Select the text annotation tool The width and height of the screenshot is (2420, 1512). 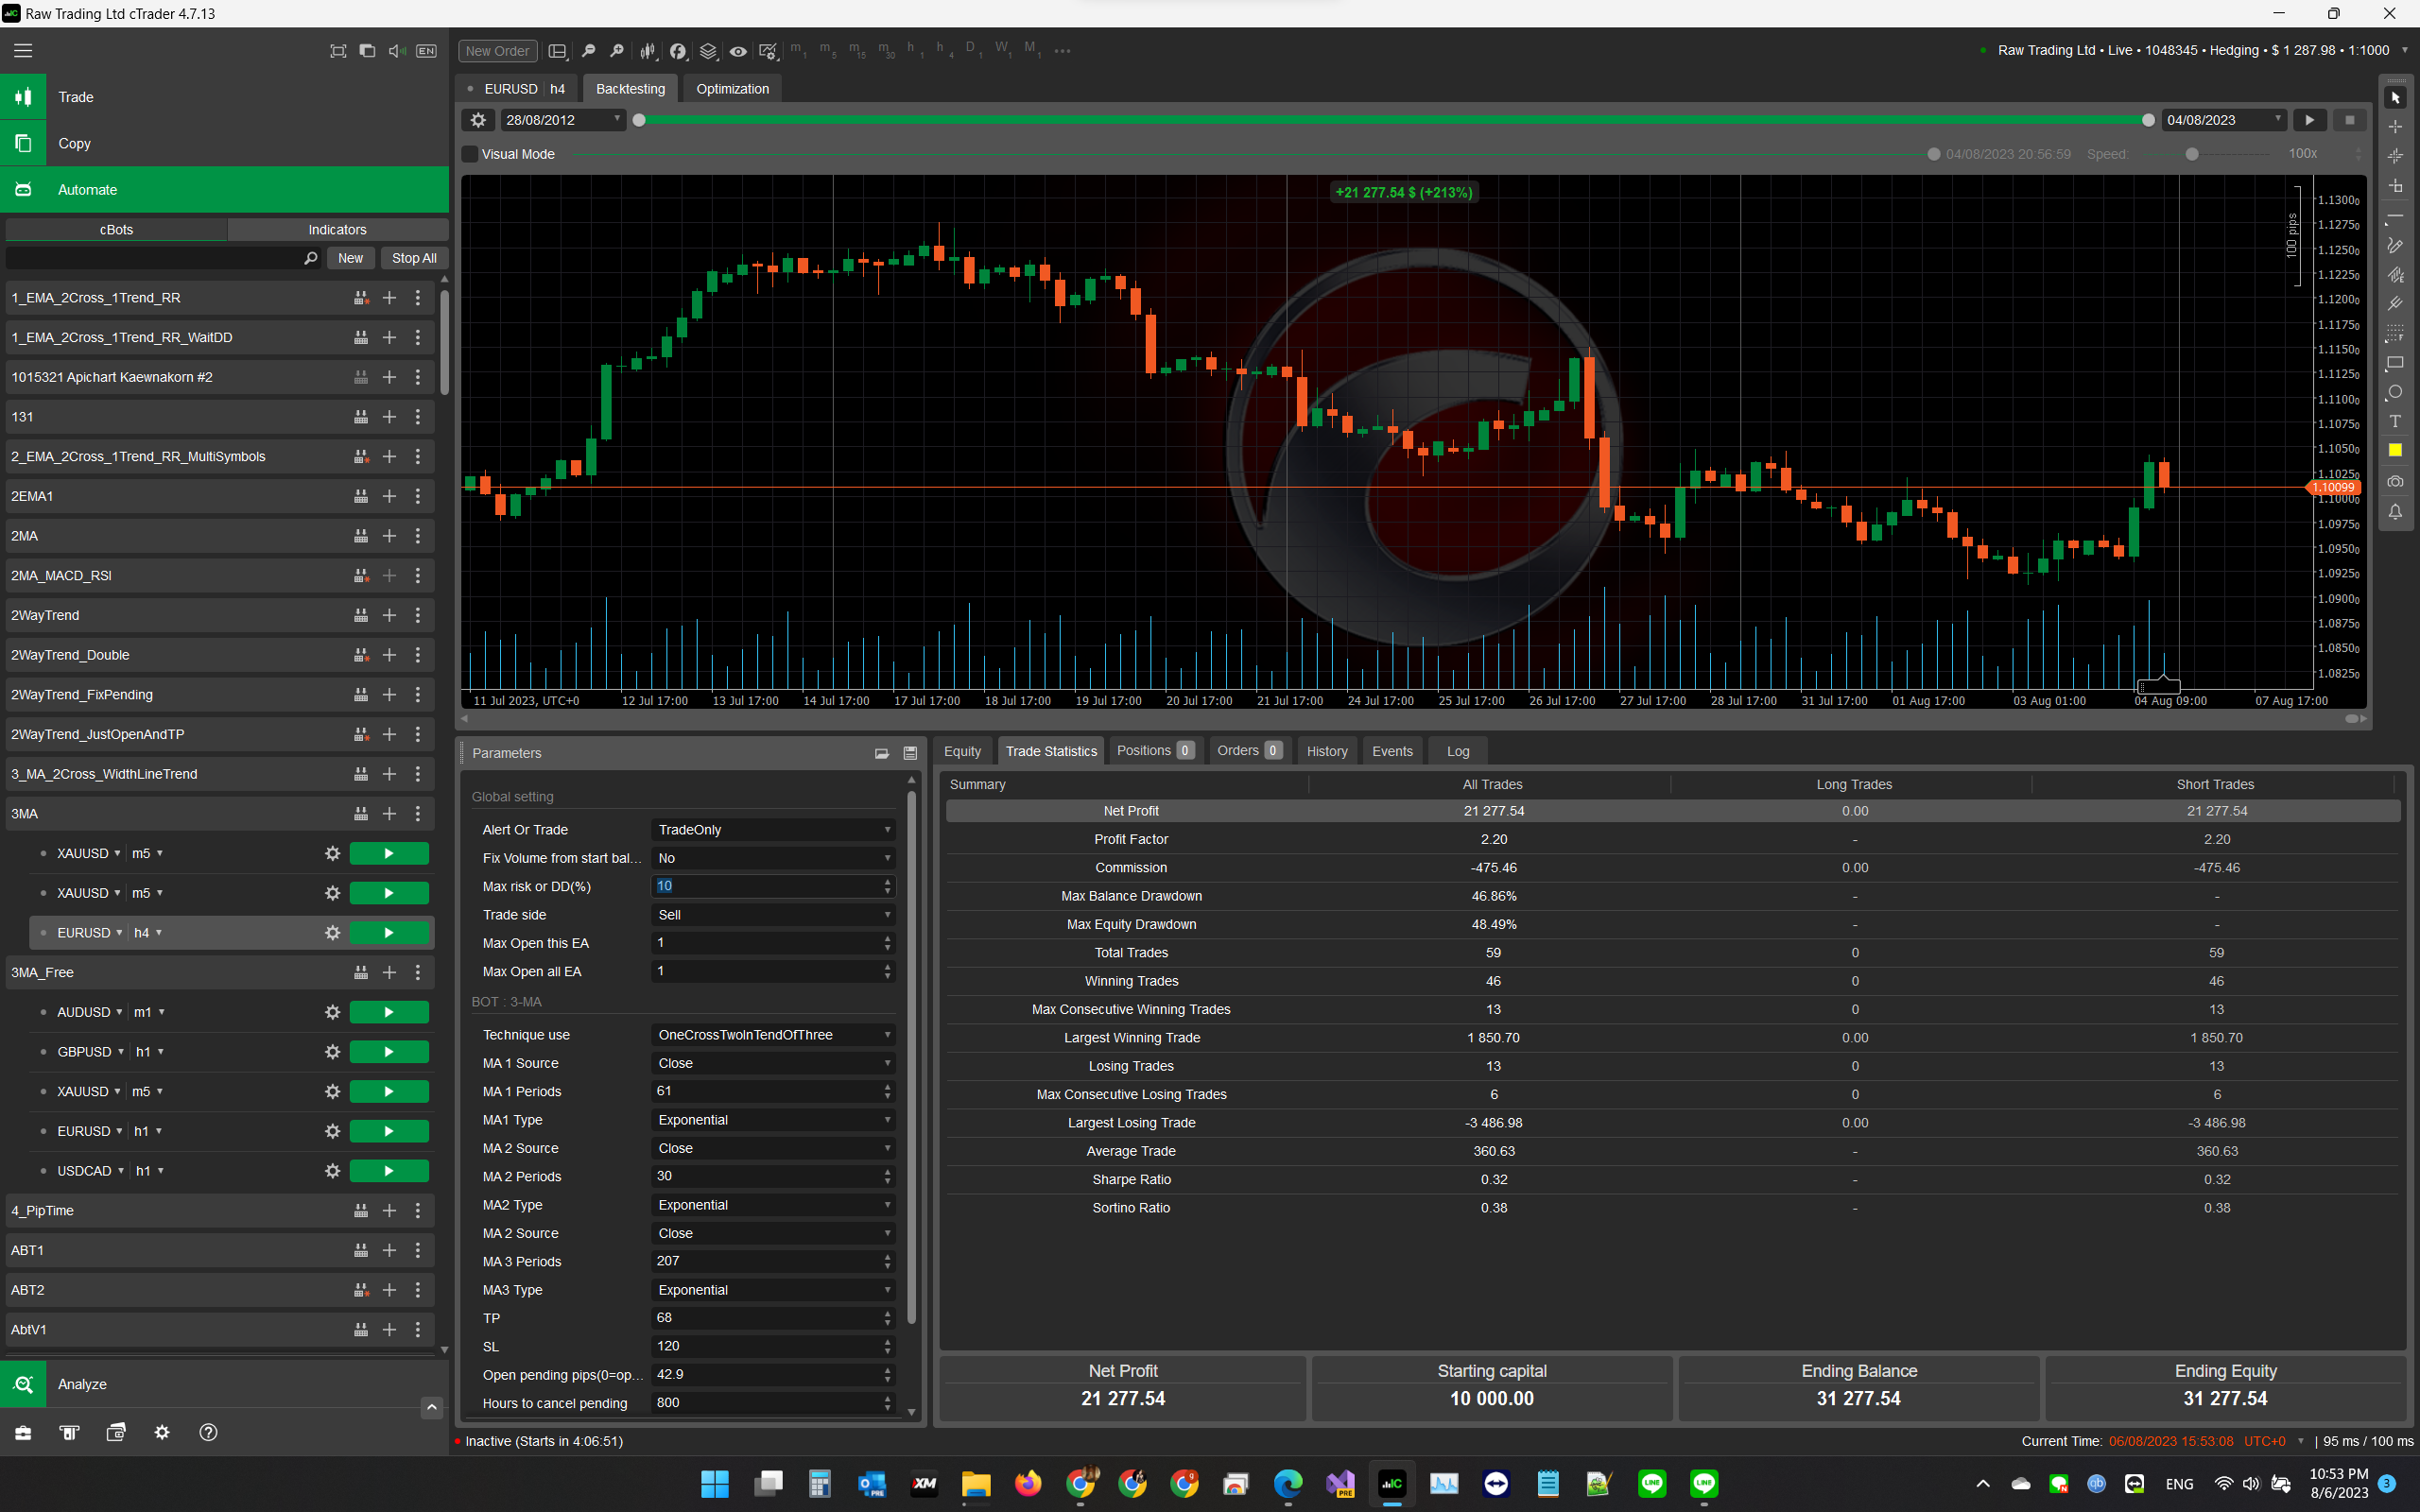click(2395, 421)
